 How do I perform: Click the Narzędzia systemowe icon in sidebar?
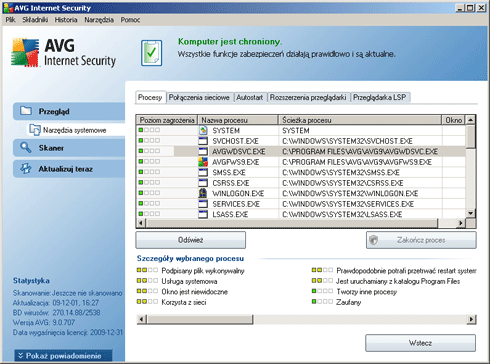pos(35,130)
